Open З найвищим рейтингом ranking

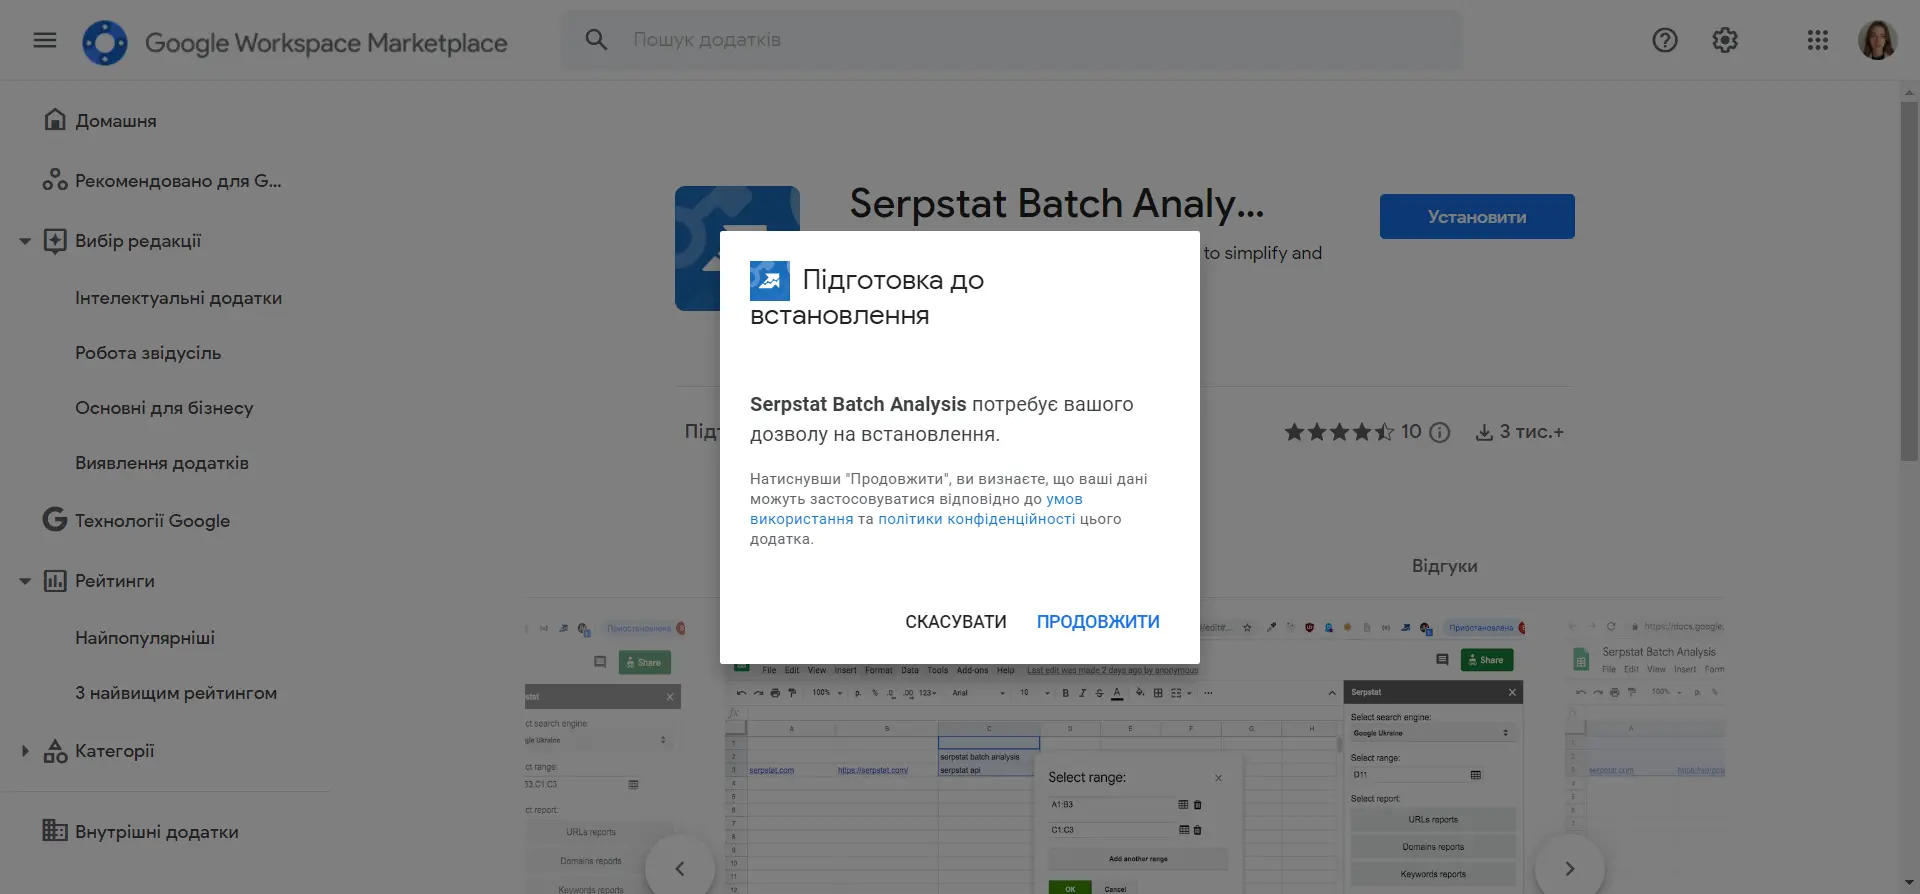(176, 693)
